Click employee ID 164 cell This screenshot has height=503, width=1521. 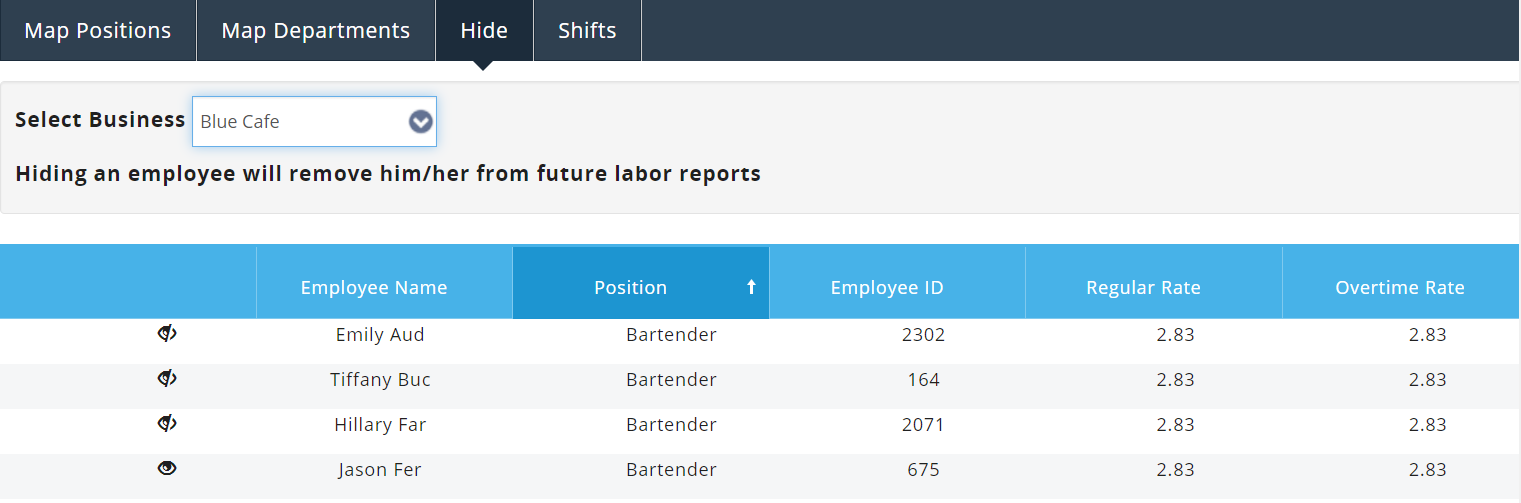[x=923, y=380]
